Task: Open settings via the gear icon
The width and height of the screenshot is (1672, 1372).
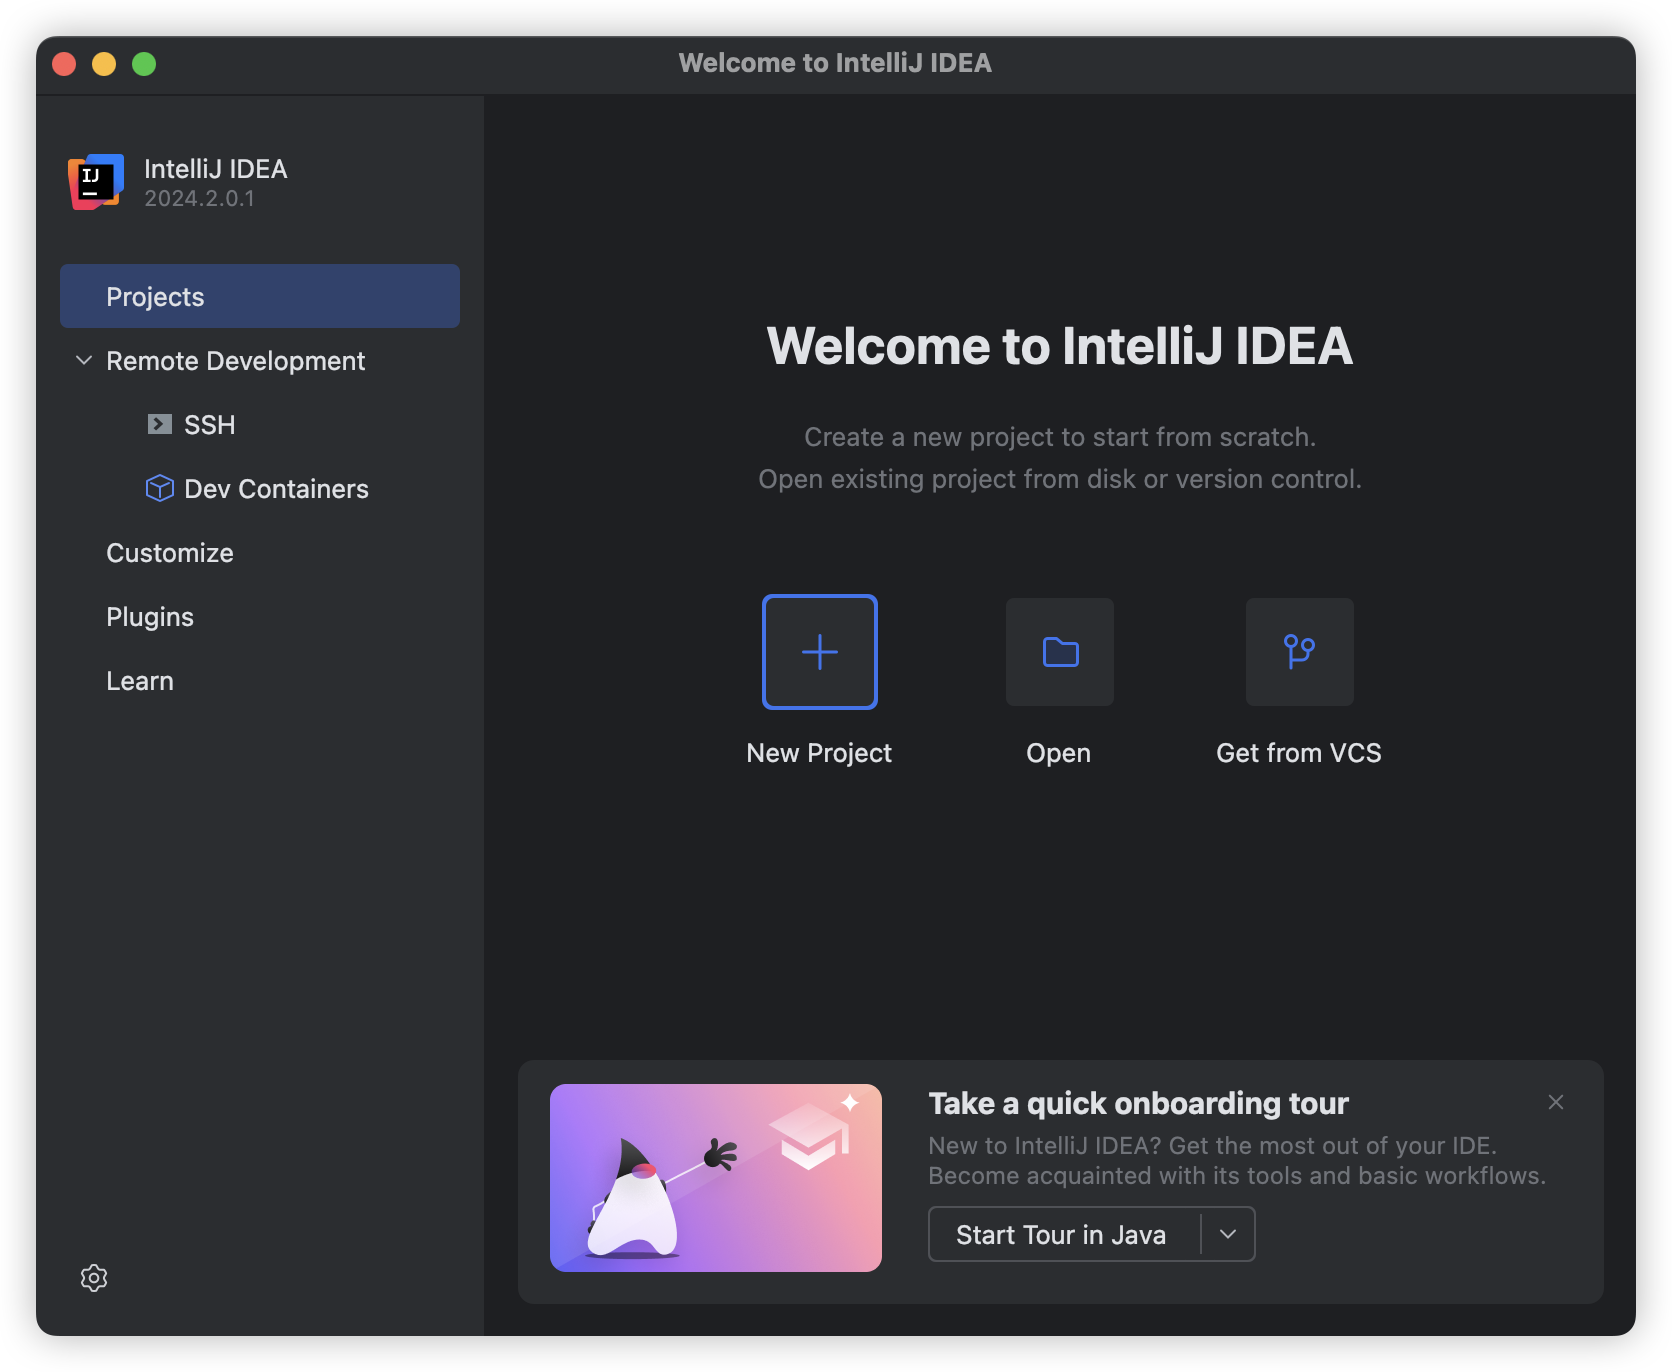Action: 94,1278
